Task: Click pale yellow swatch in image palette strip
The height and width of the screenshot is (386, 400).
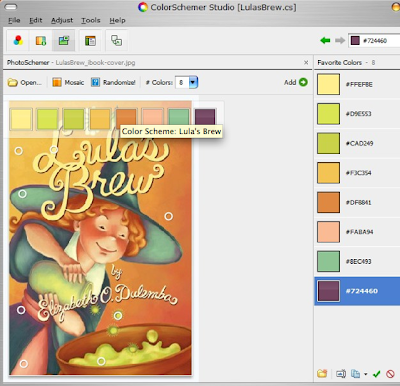Action: coord(21,119)
